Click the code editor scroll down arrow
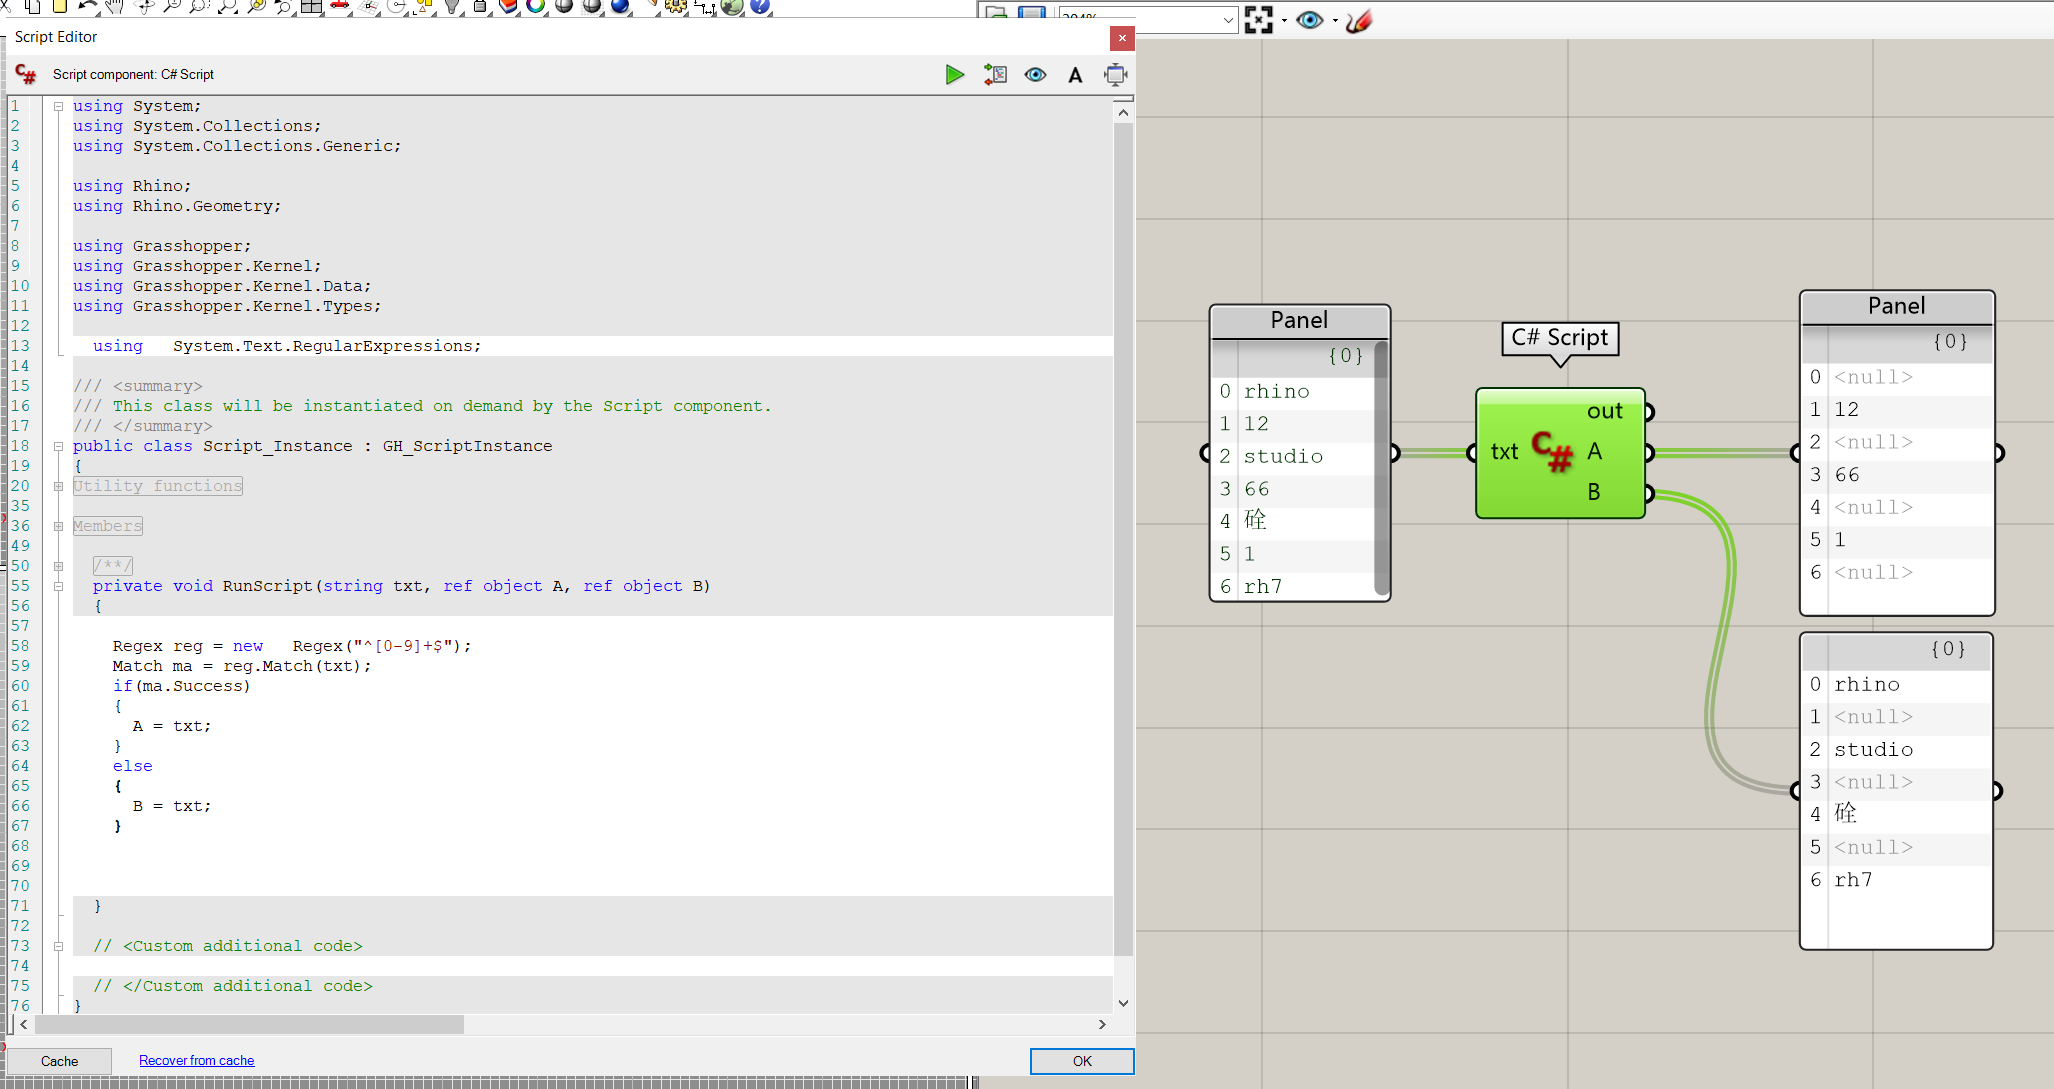 (1123, 1003)
